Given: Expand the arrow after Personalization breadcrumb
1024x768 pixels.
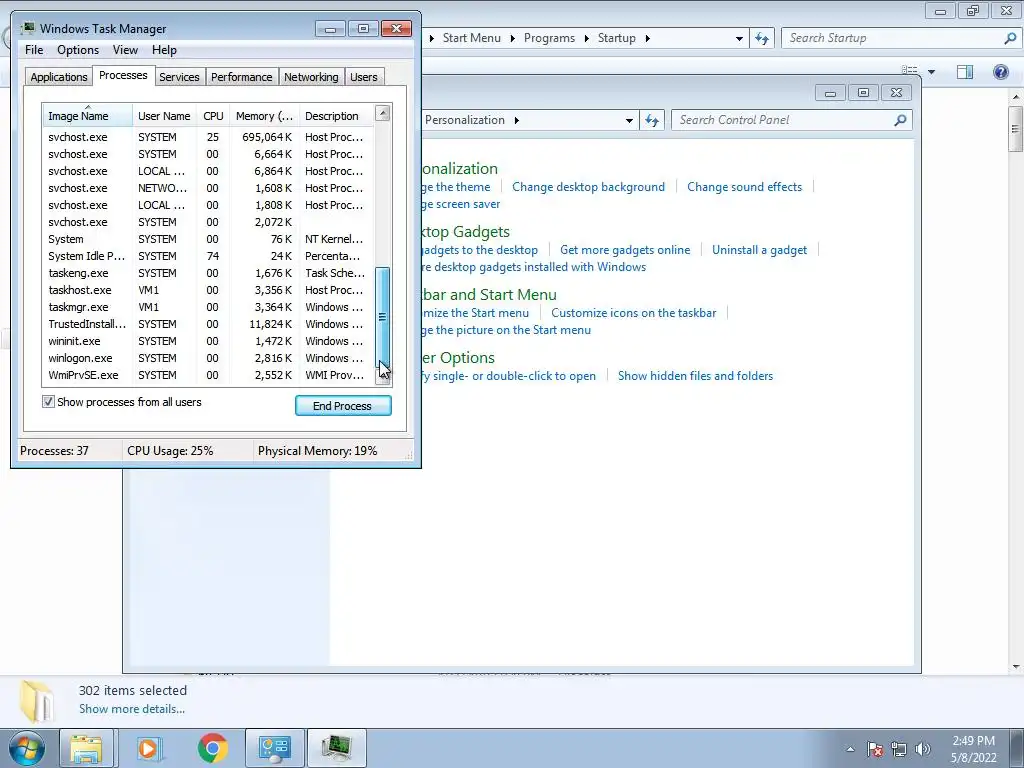Looking at the screenshot, I should coord(517,120).
